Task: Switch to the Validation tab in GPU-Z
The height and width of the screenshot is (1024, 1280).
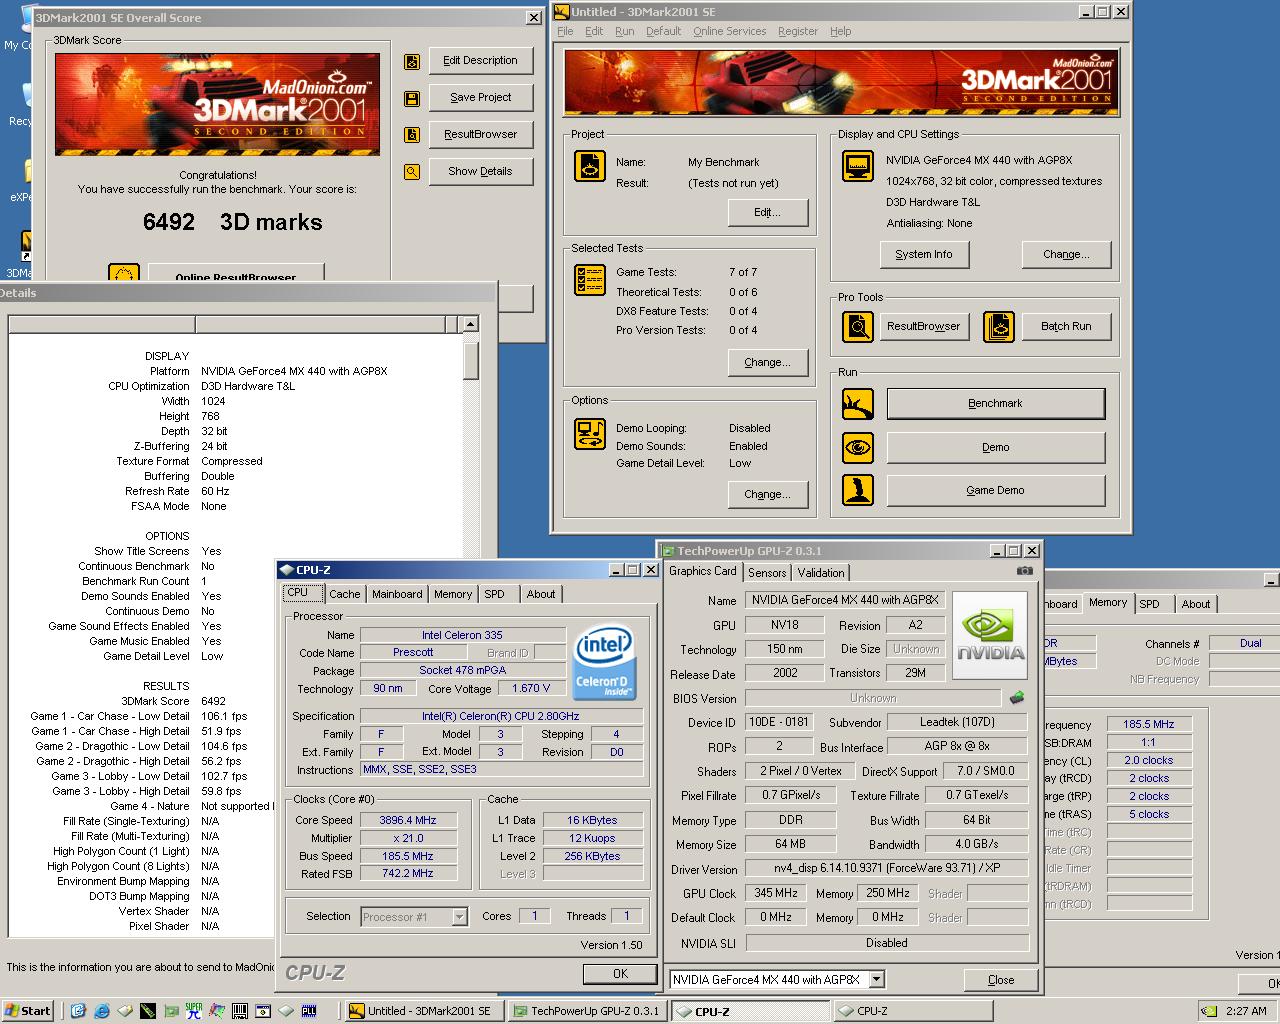Action: 821,573
